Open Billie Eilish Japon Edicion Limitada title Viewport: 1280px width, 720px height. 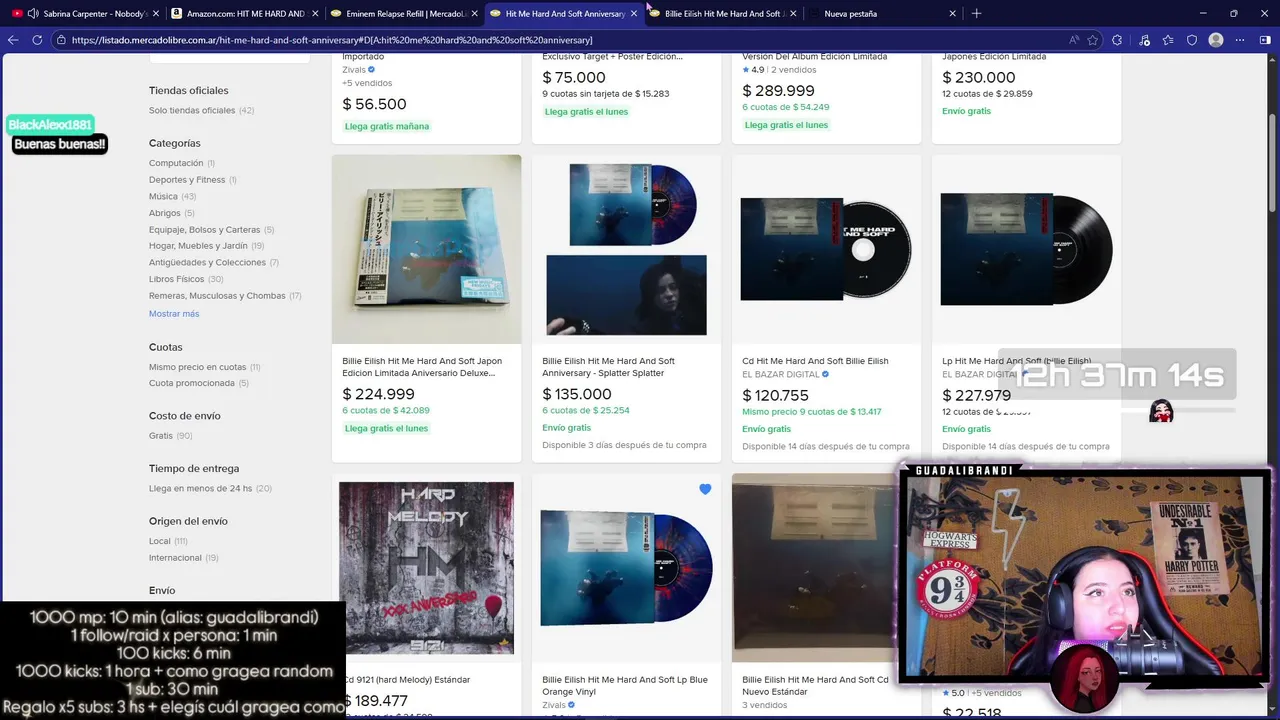[x=422, y=367]
